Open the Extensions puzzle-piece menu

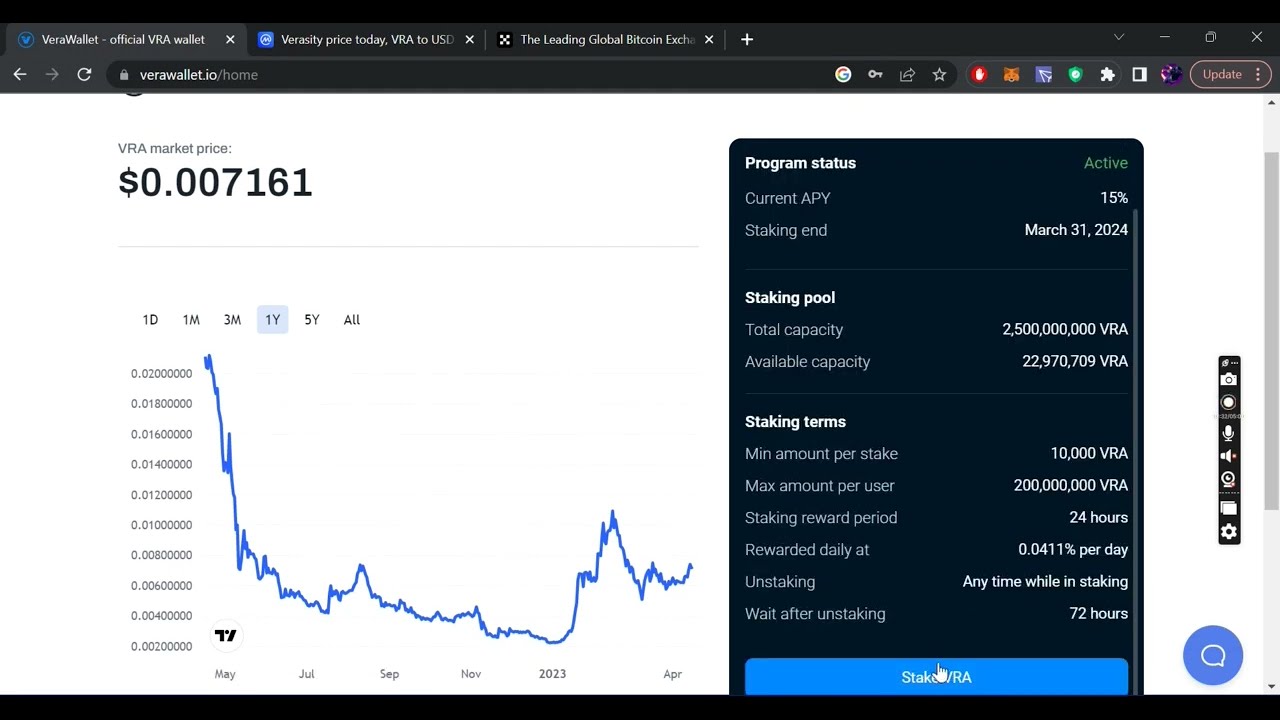[x=1107, y=74]
